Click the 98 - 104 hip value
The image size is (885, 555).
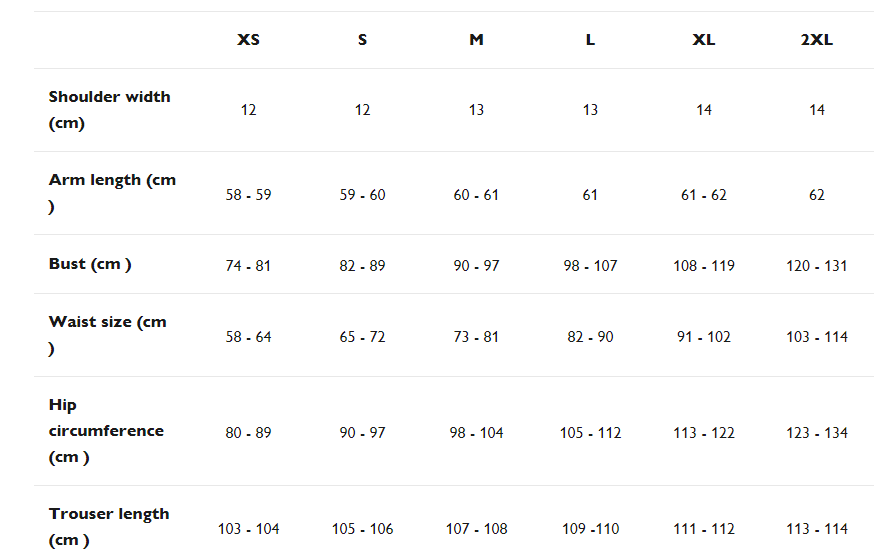tap(476, 433)
